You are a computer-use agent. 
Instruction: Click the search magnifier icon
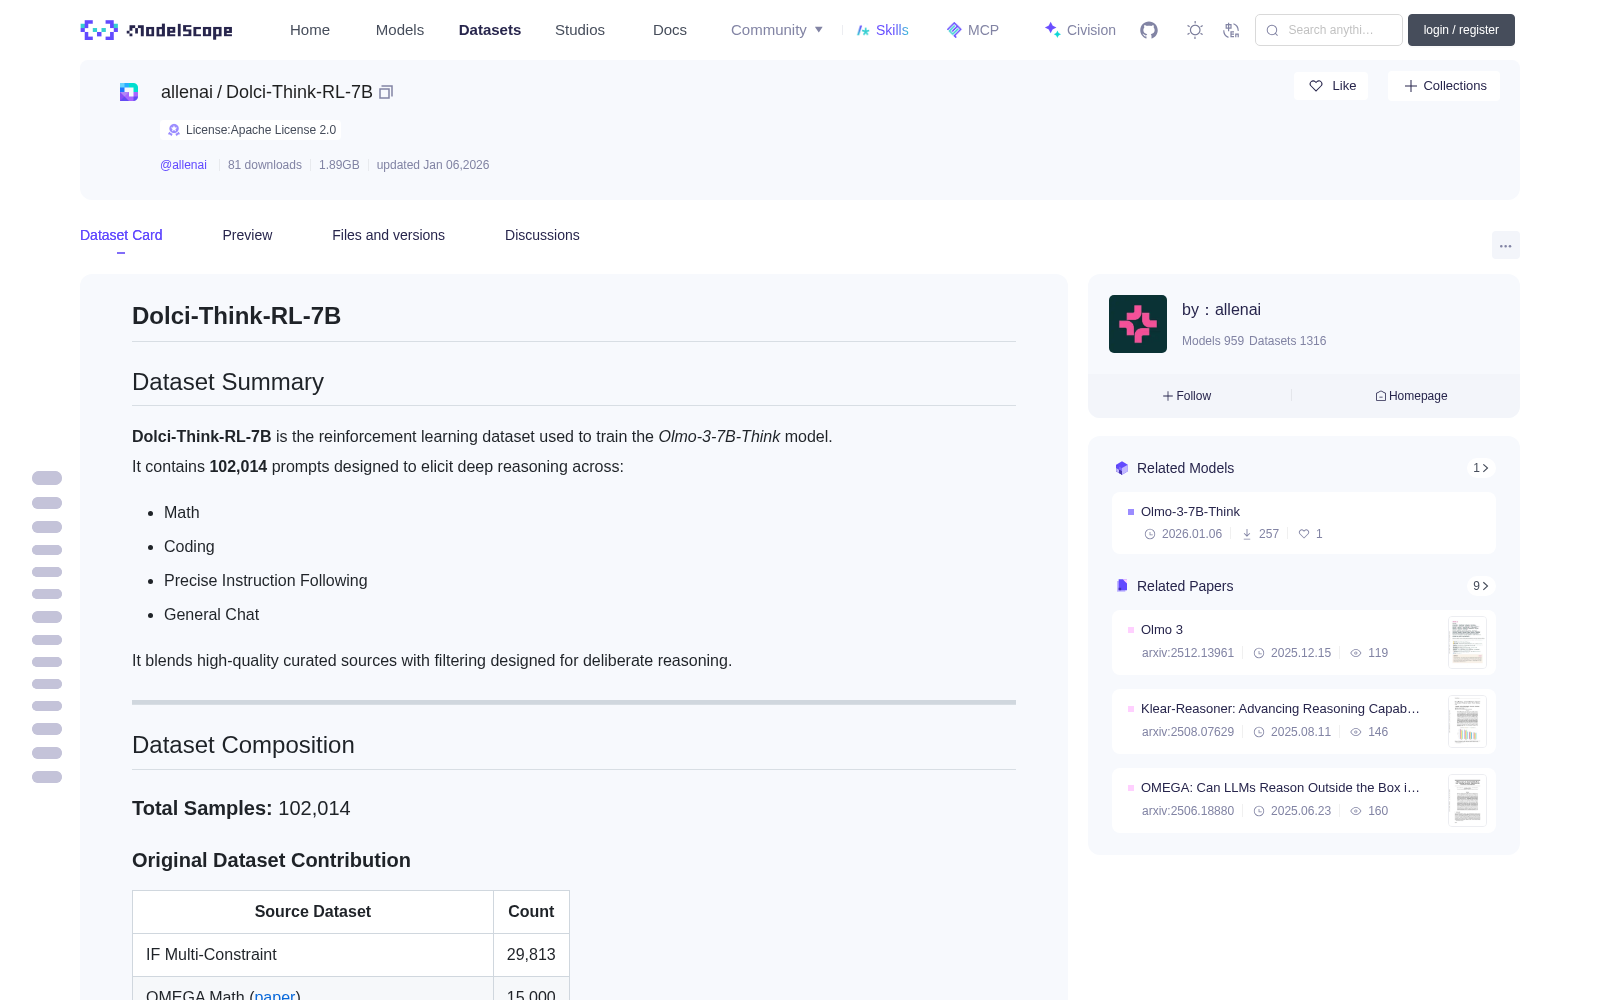point(1272,30)
